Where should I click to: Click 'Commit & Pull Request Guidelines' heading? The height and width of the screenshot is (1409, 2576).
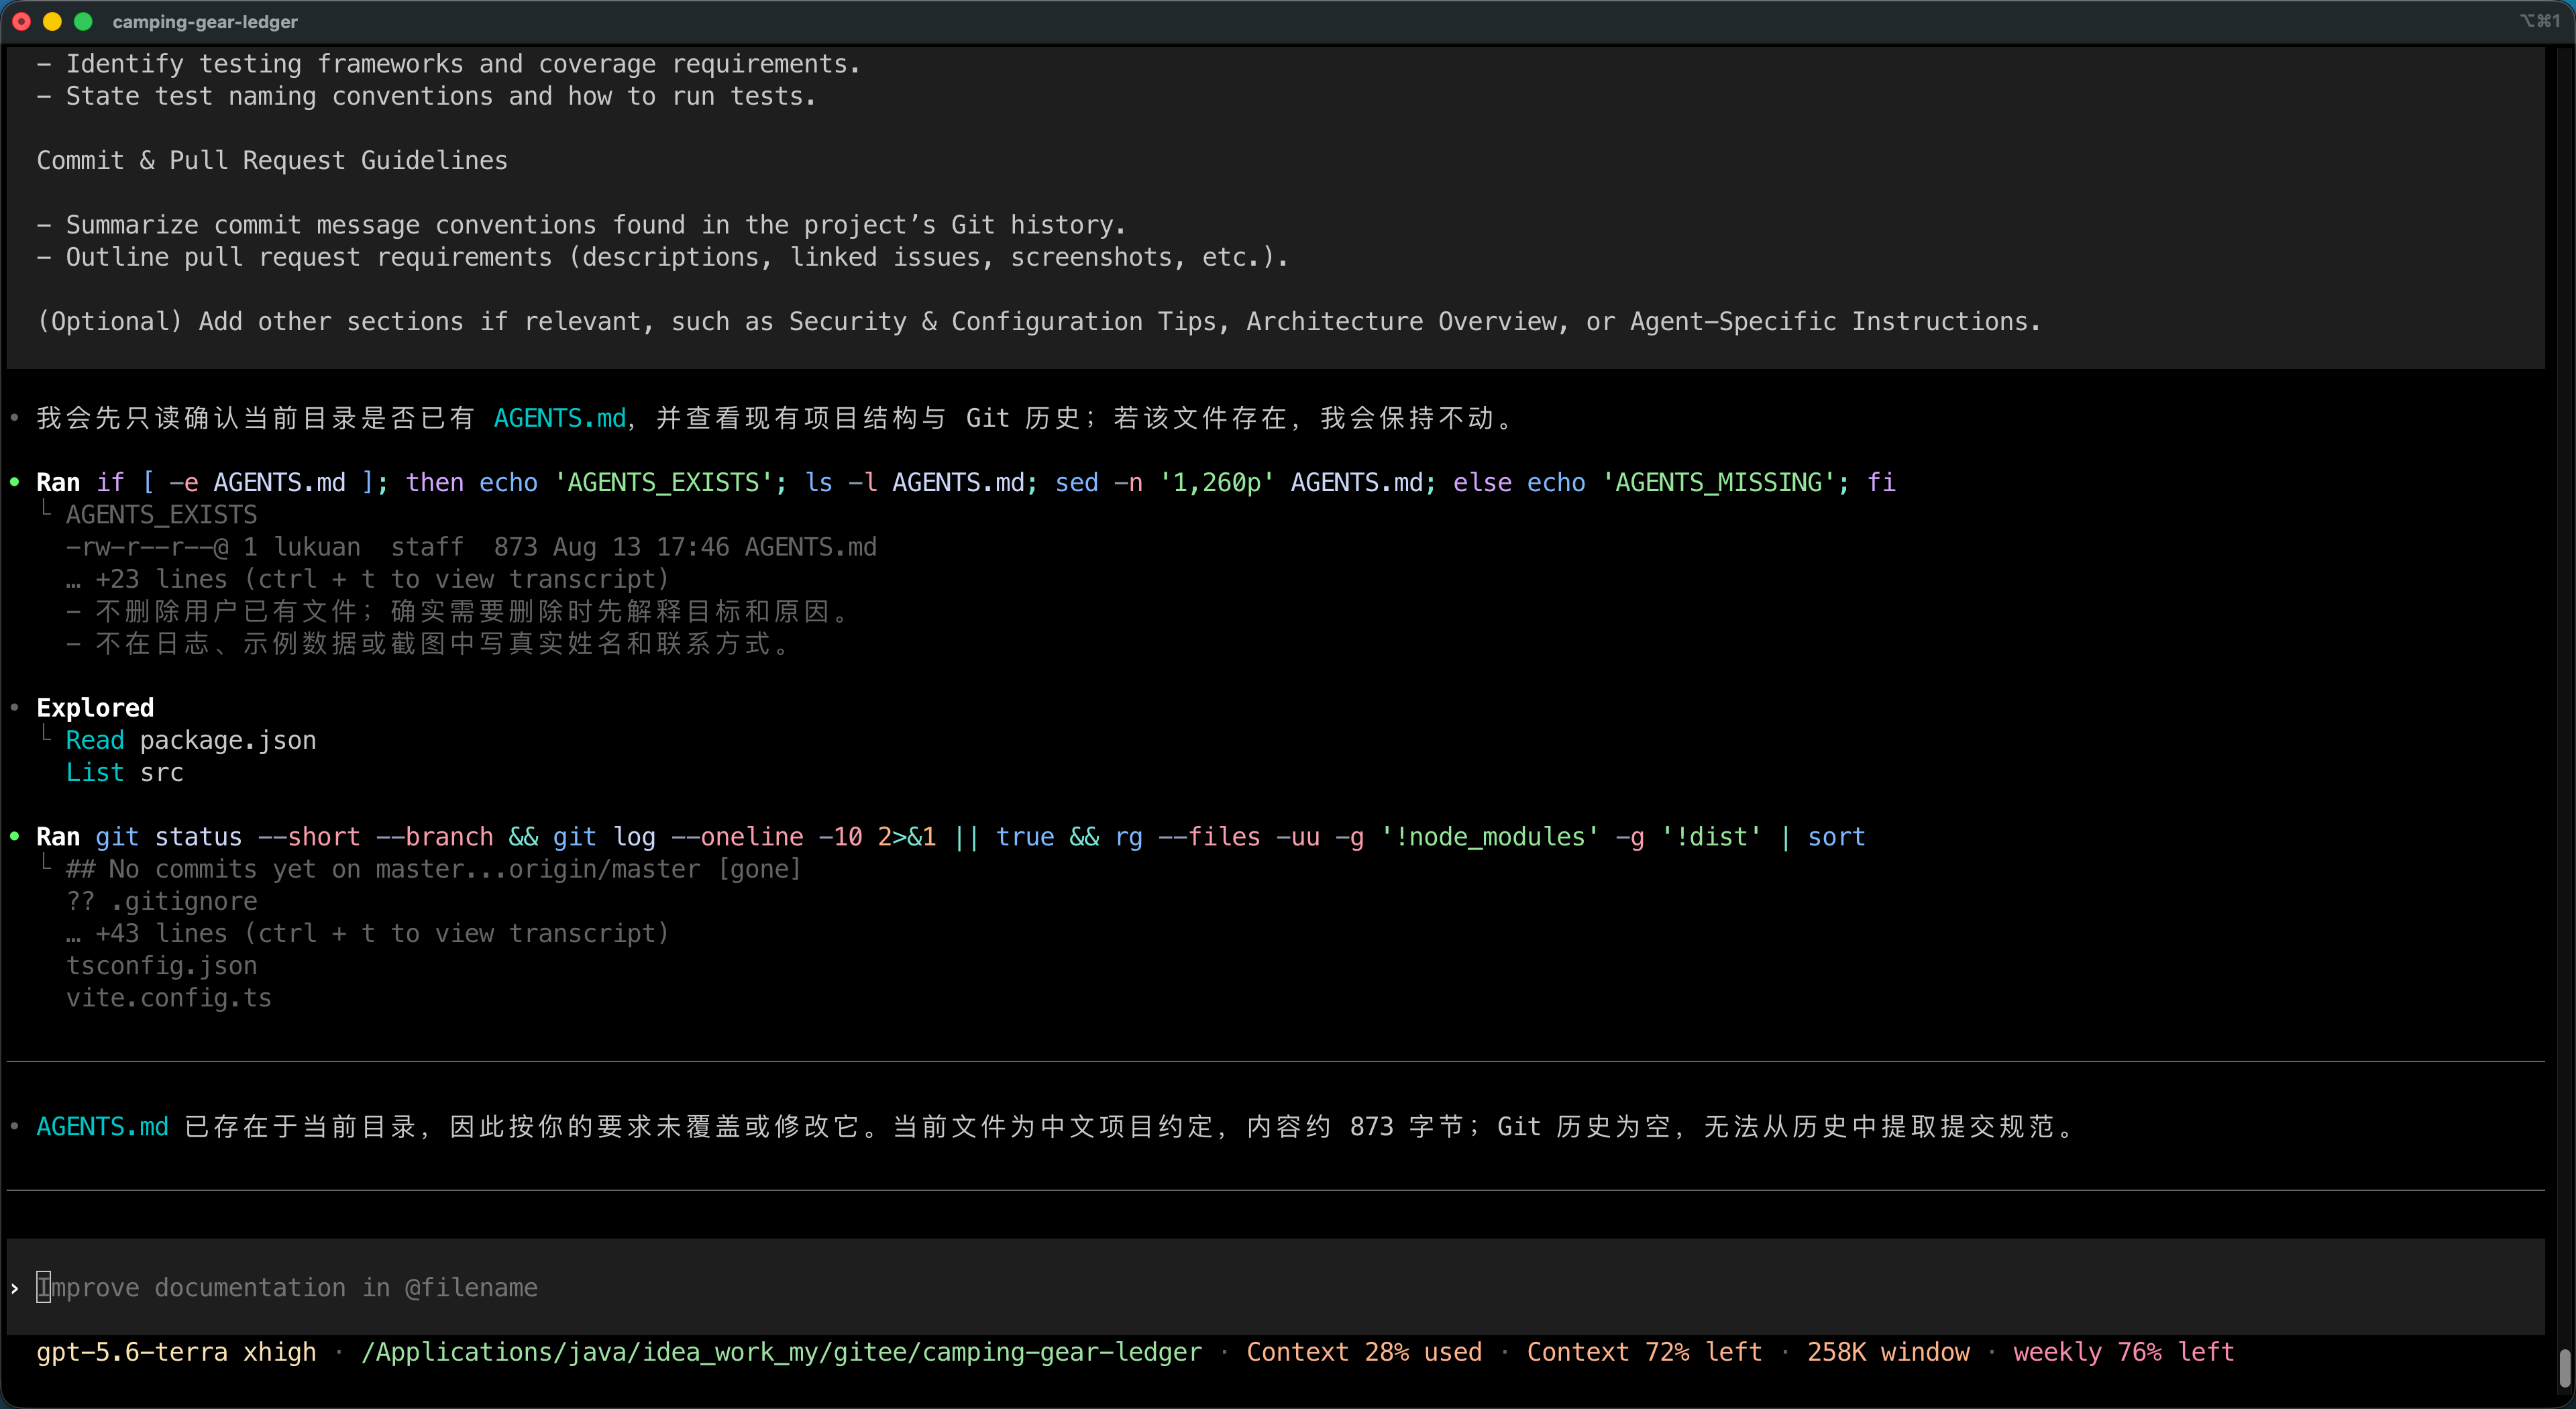(x=272, y=160)
